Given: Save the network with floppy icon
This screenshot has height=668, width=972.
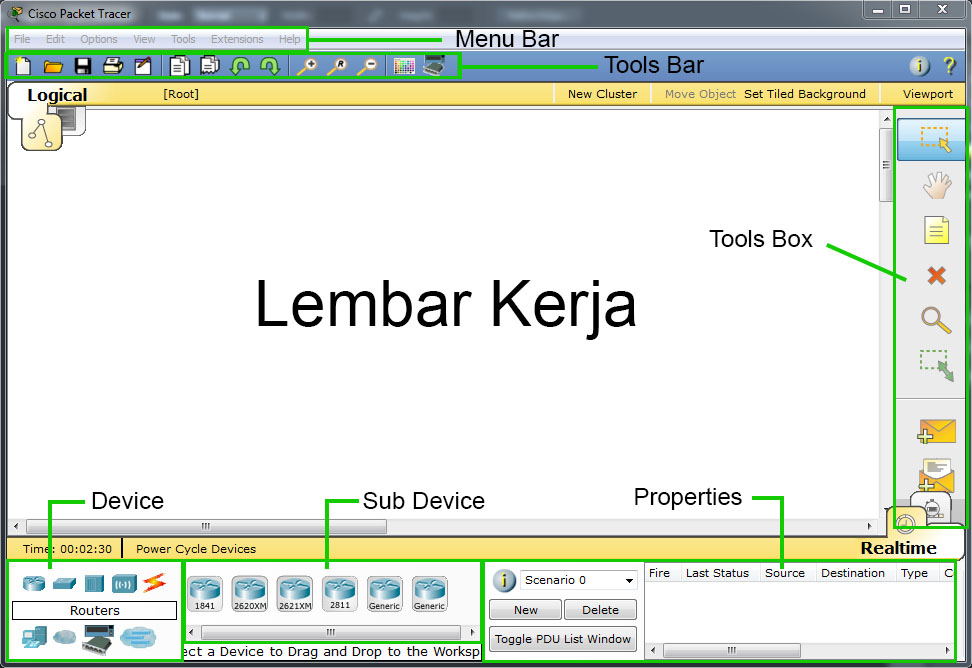Looking at the screenshot, I should click(83, 66).
